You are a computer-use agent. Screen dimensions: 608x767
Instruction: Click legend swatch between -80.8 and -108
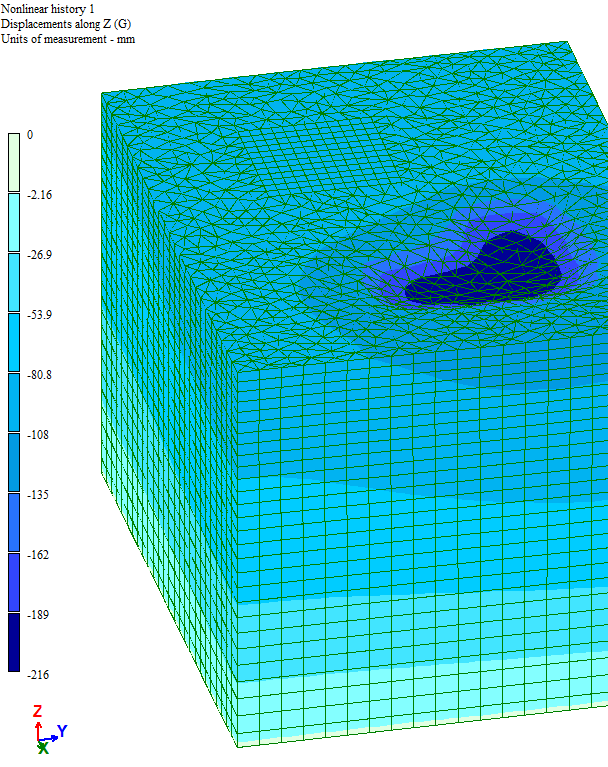click(x=14, y=402)
